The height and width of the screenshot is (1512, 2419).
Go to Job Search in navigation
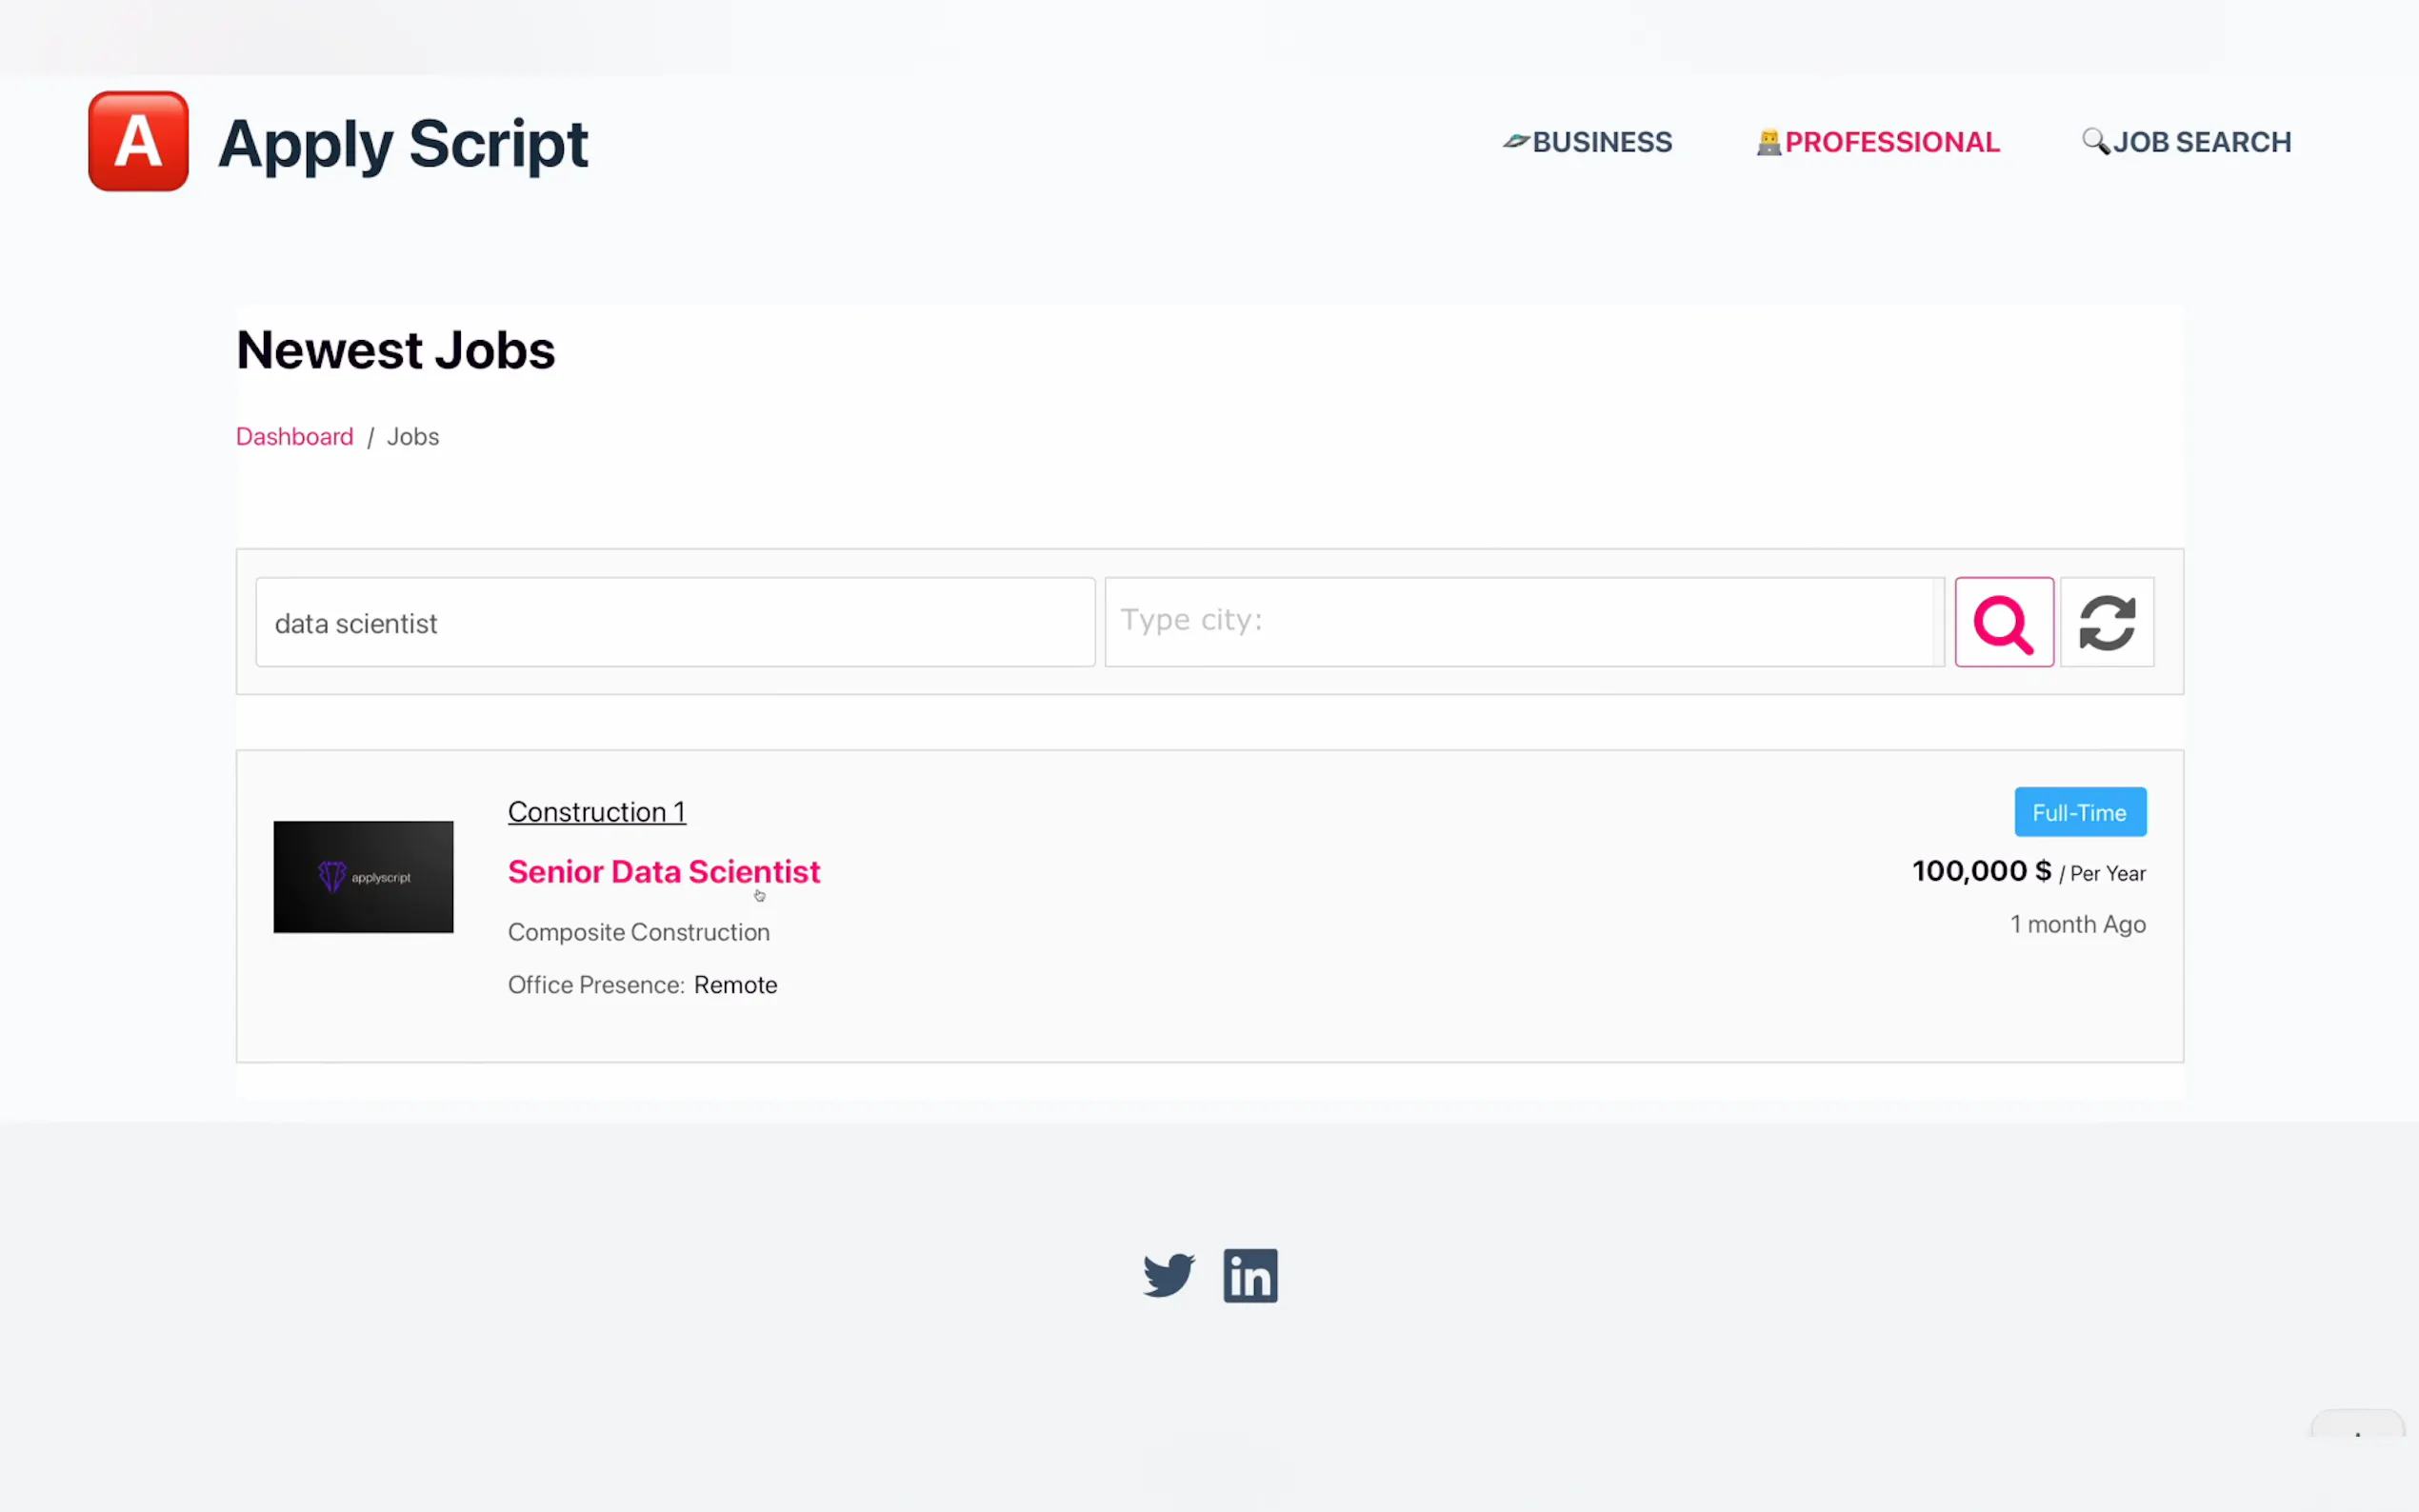click(2186, 142)
